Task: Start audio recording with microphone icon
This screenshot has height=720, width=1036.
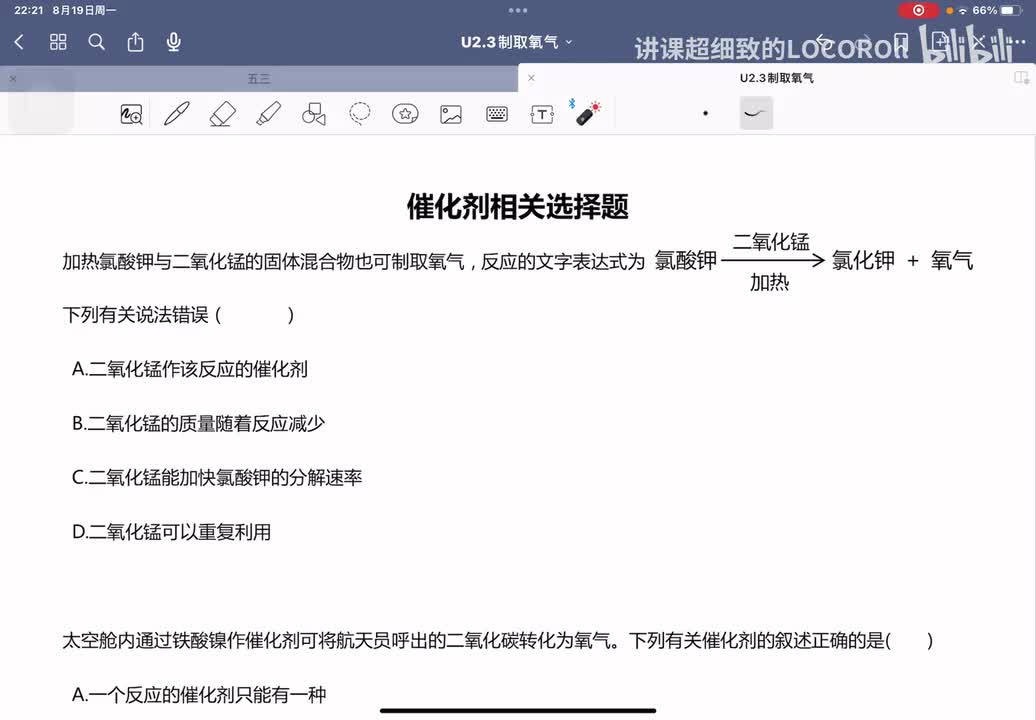Action: point(174,42)
